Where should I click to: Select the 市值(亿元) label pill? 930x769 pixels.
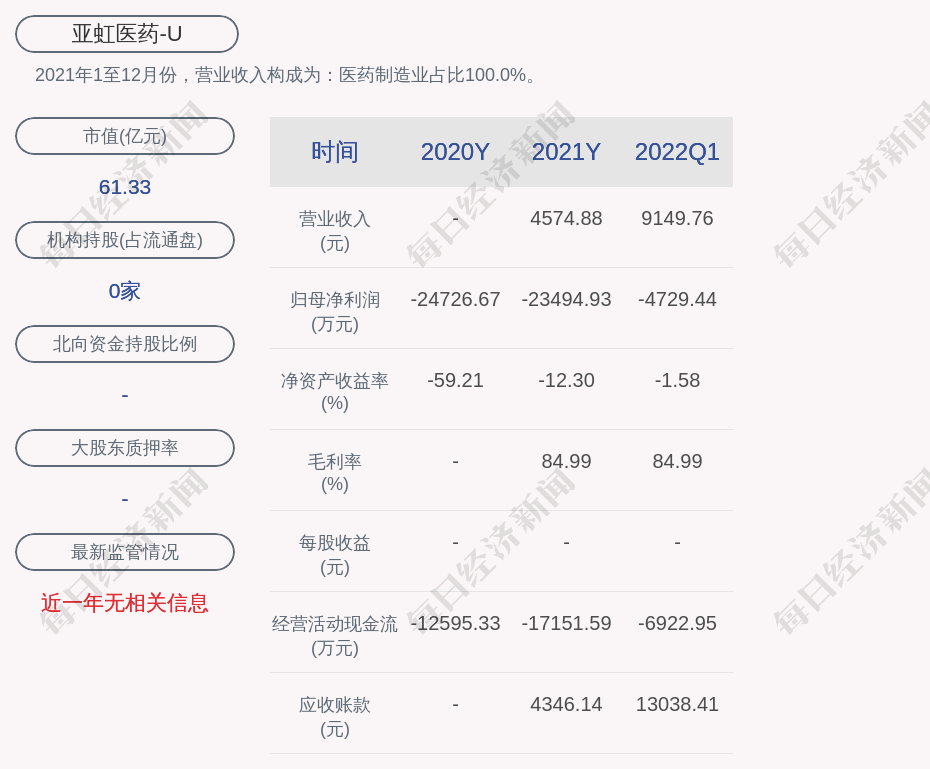[x=125, y=136]
